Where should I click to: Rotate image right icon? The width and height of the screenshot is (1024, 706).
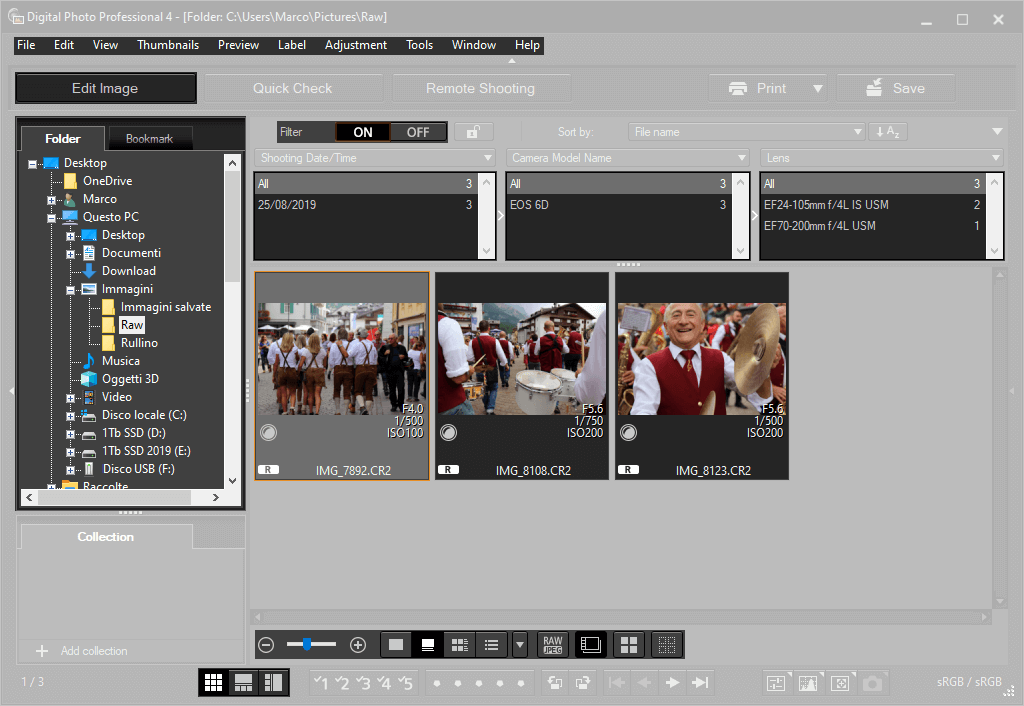[x=583, y=683]
